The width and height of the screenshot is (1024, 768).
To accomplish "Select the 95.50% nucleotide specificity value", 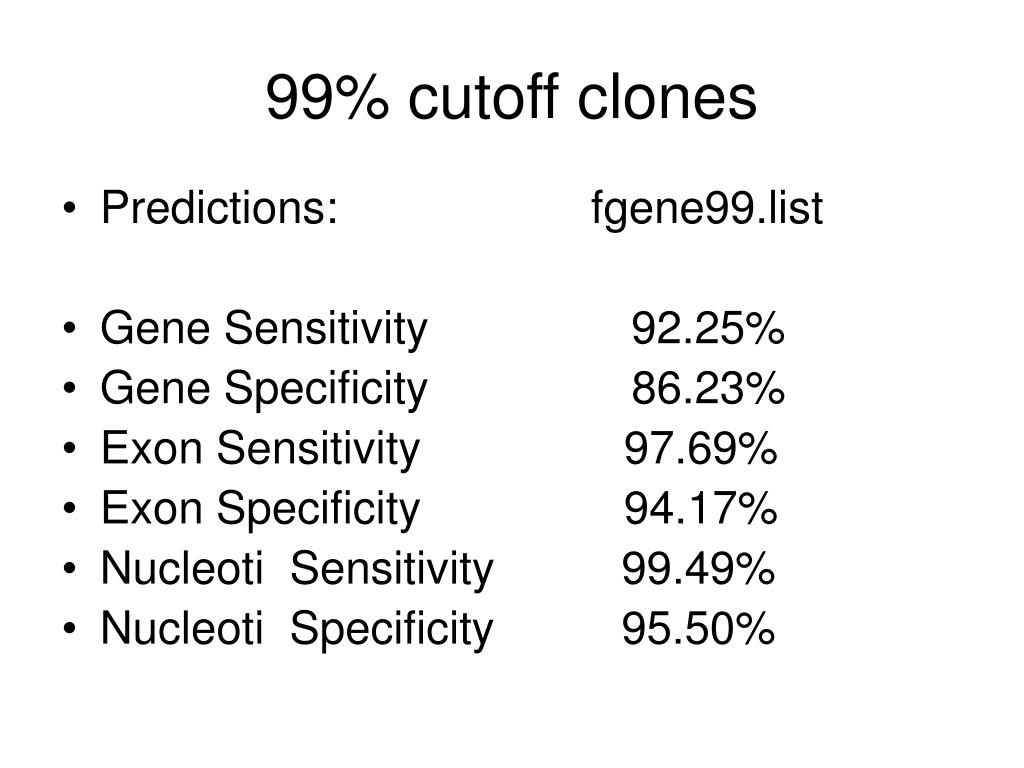I will (x=698, y=629).
